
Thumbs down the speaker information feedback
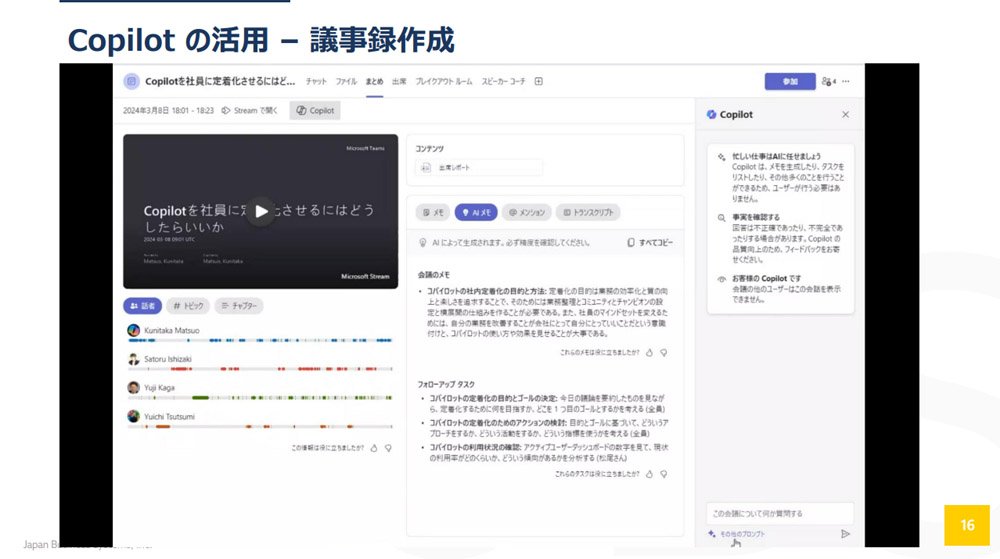388,448
